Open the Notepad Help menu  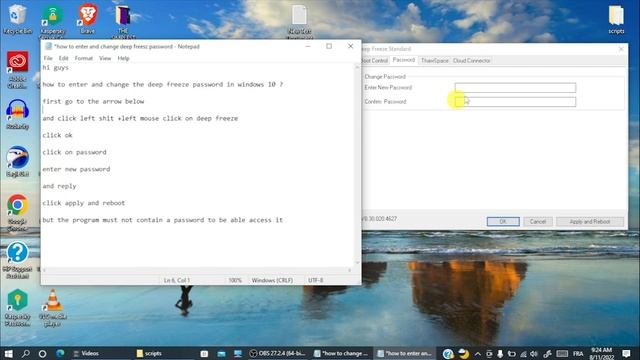point(123,58)
